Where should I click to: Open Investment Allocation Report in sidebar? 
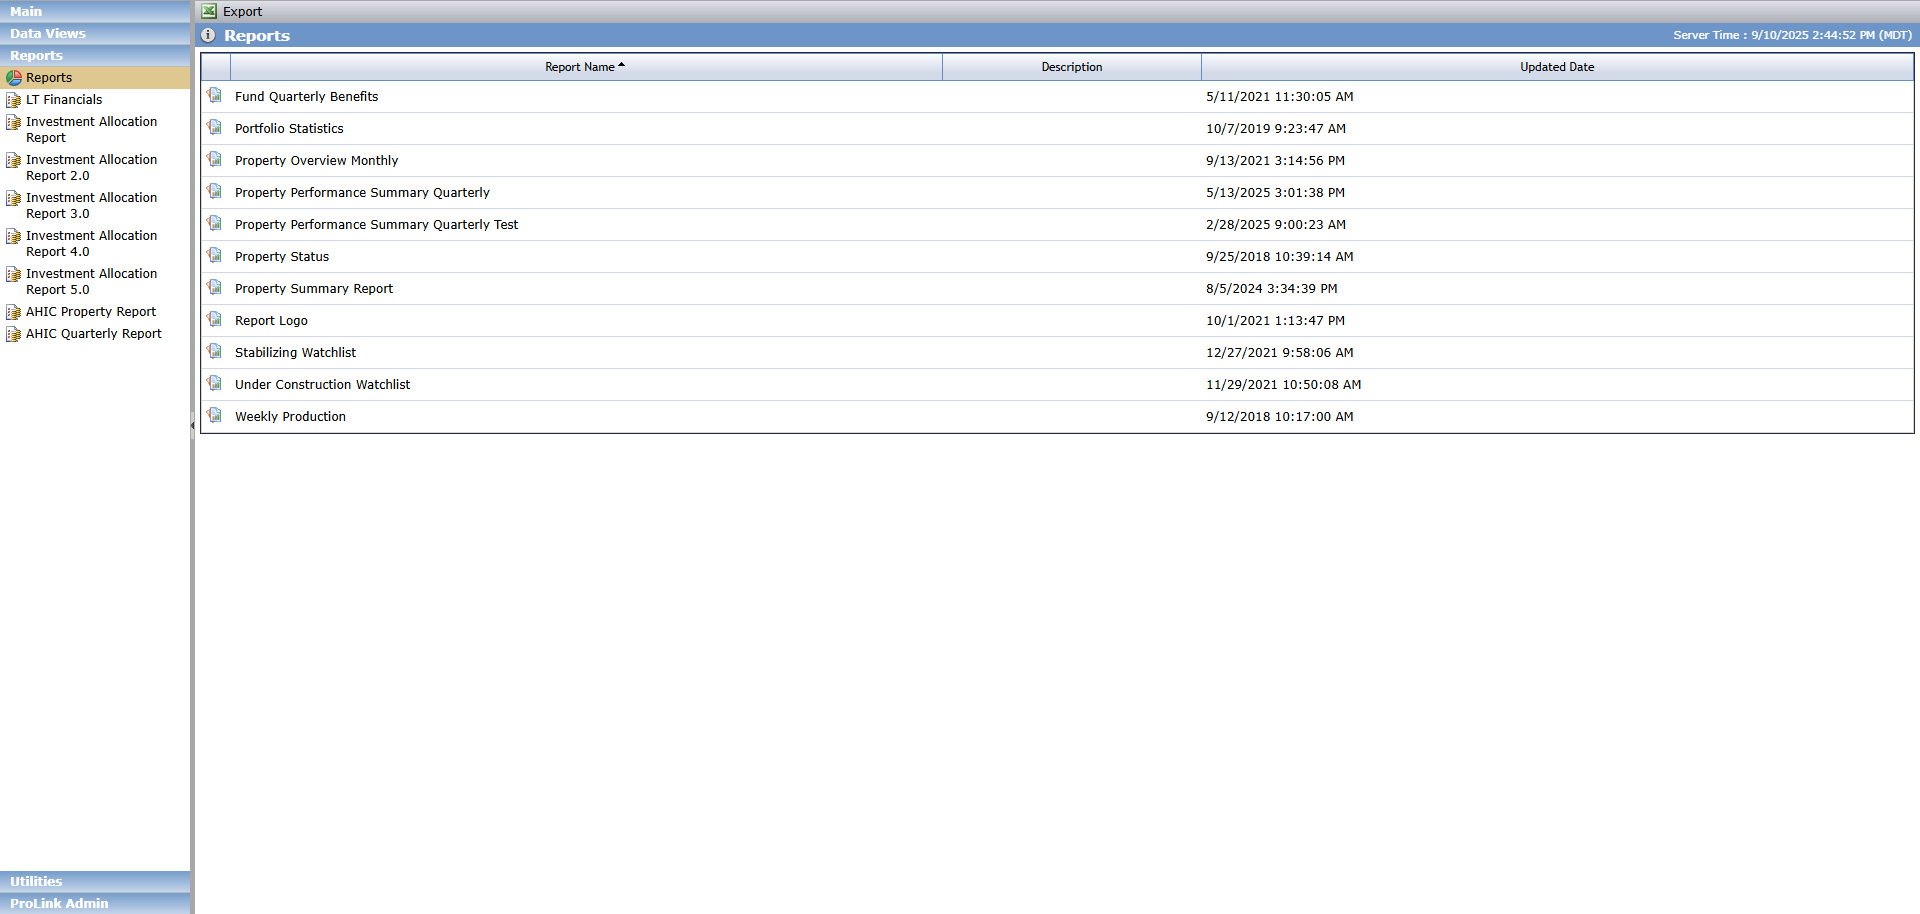tap(91, 130)
